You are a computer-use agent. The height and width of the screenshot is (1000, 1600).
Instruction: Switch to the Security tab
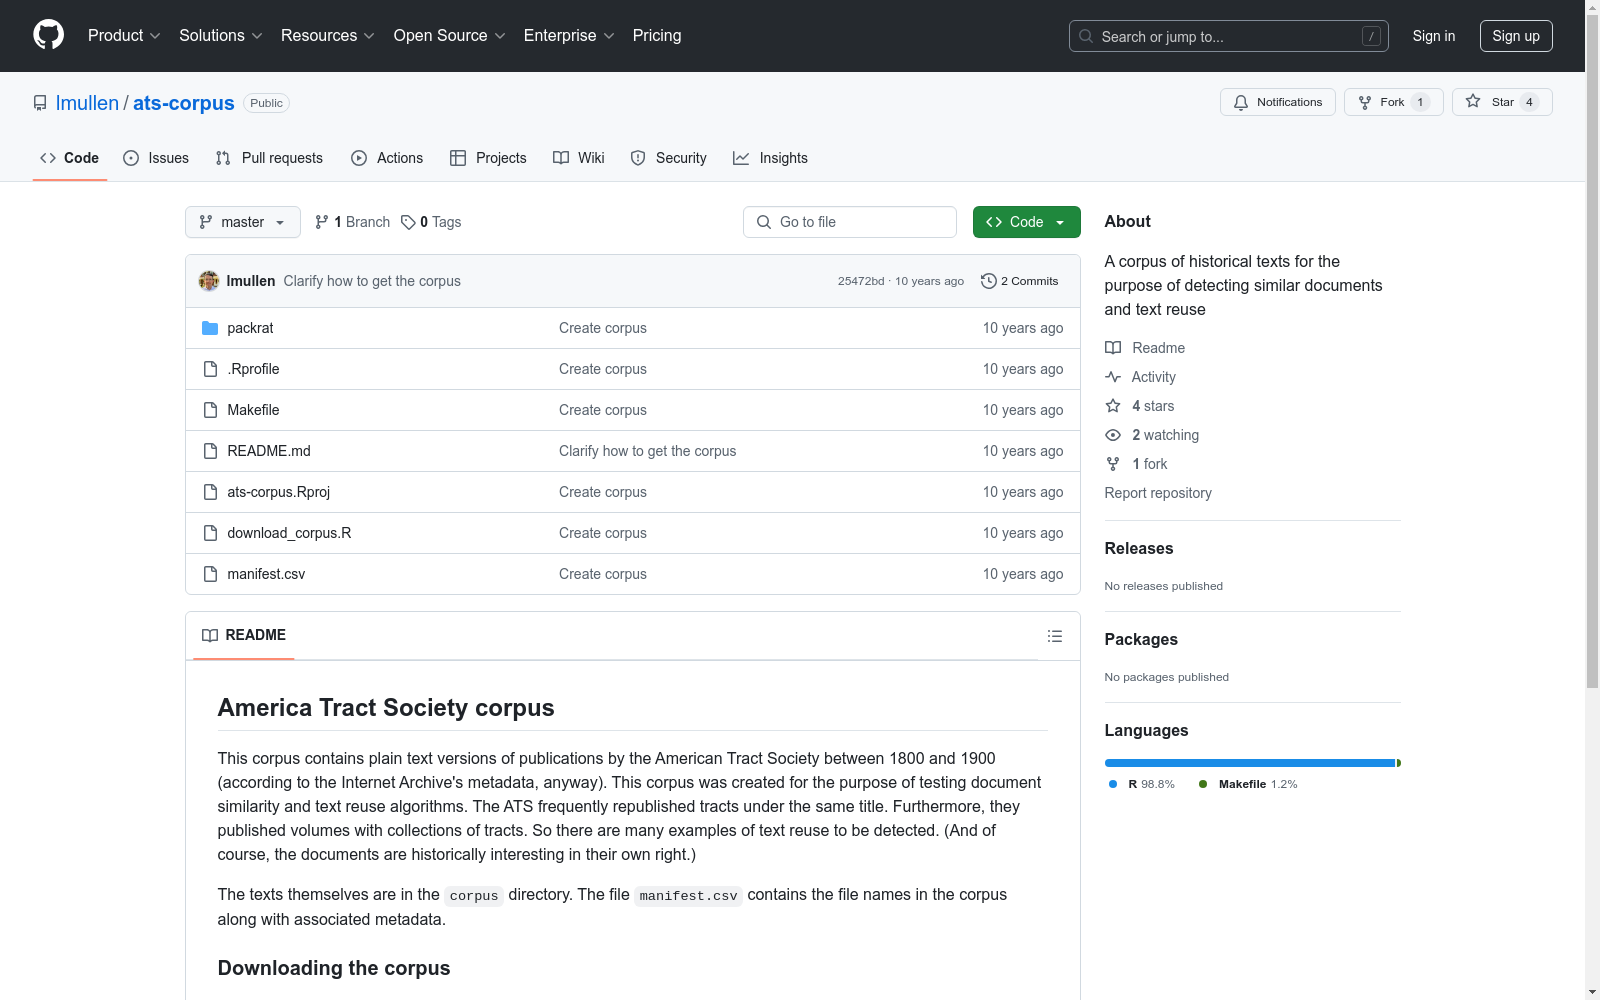[669, 158]
